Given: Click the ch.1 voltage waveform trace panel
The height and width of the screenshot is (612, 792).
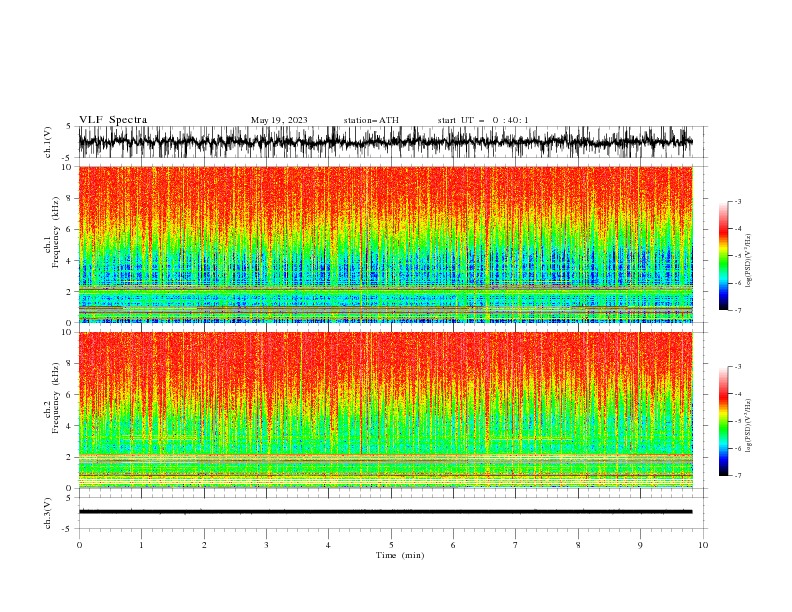Looking at the screenshot, I should [392, 142].
